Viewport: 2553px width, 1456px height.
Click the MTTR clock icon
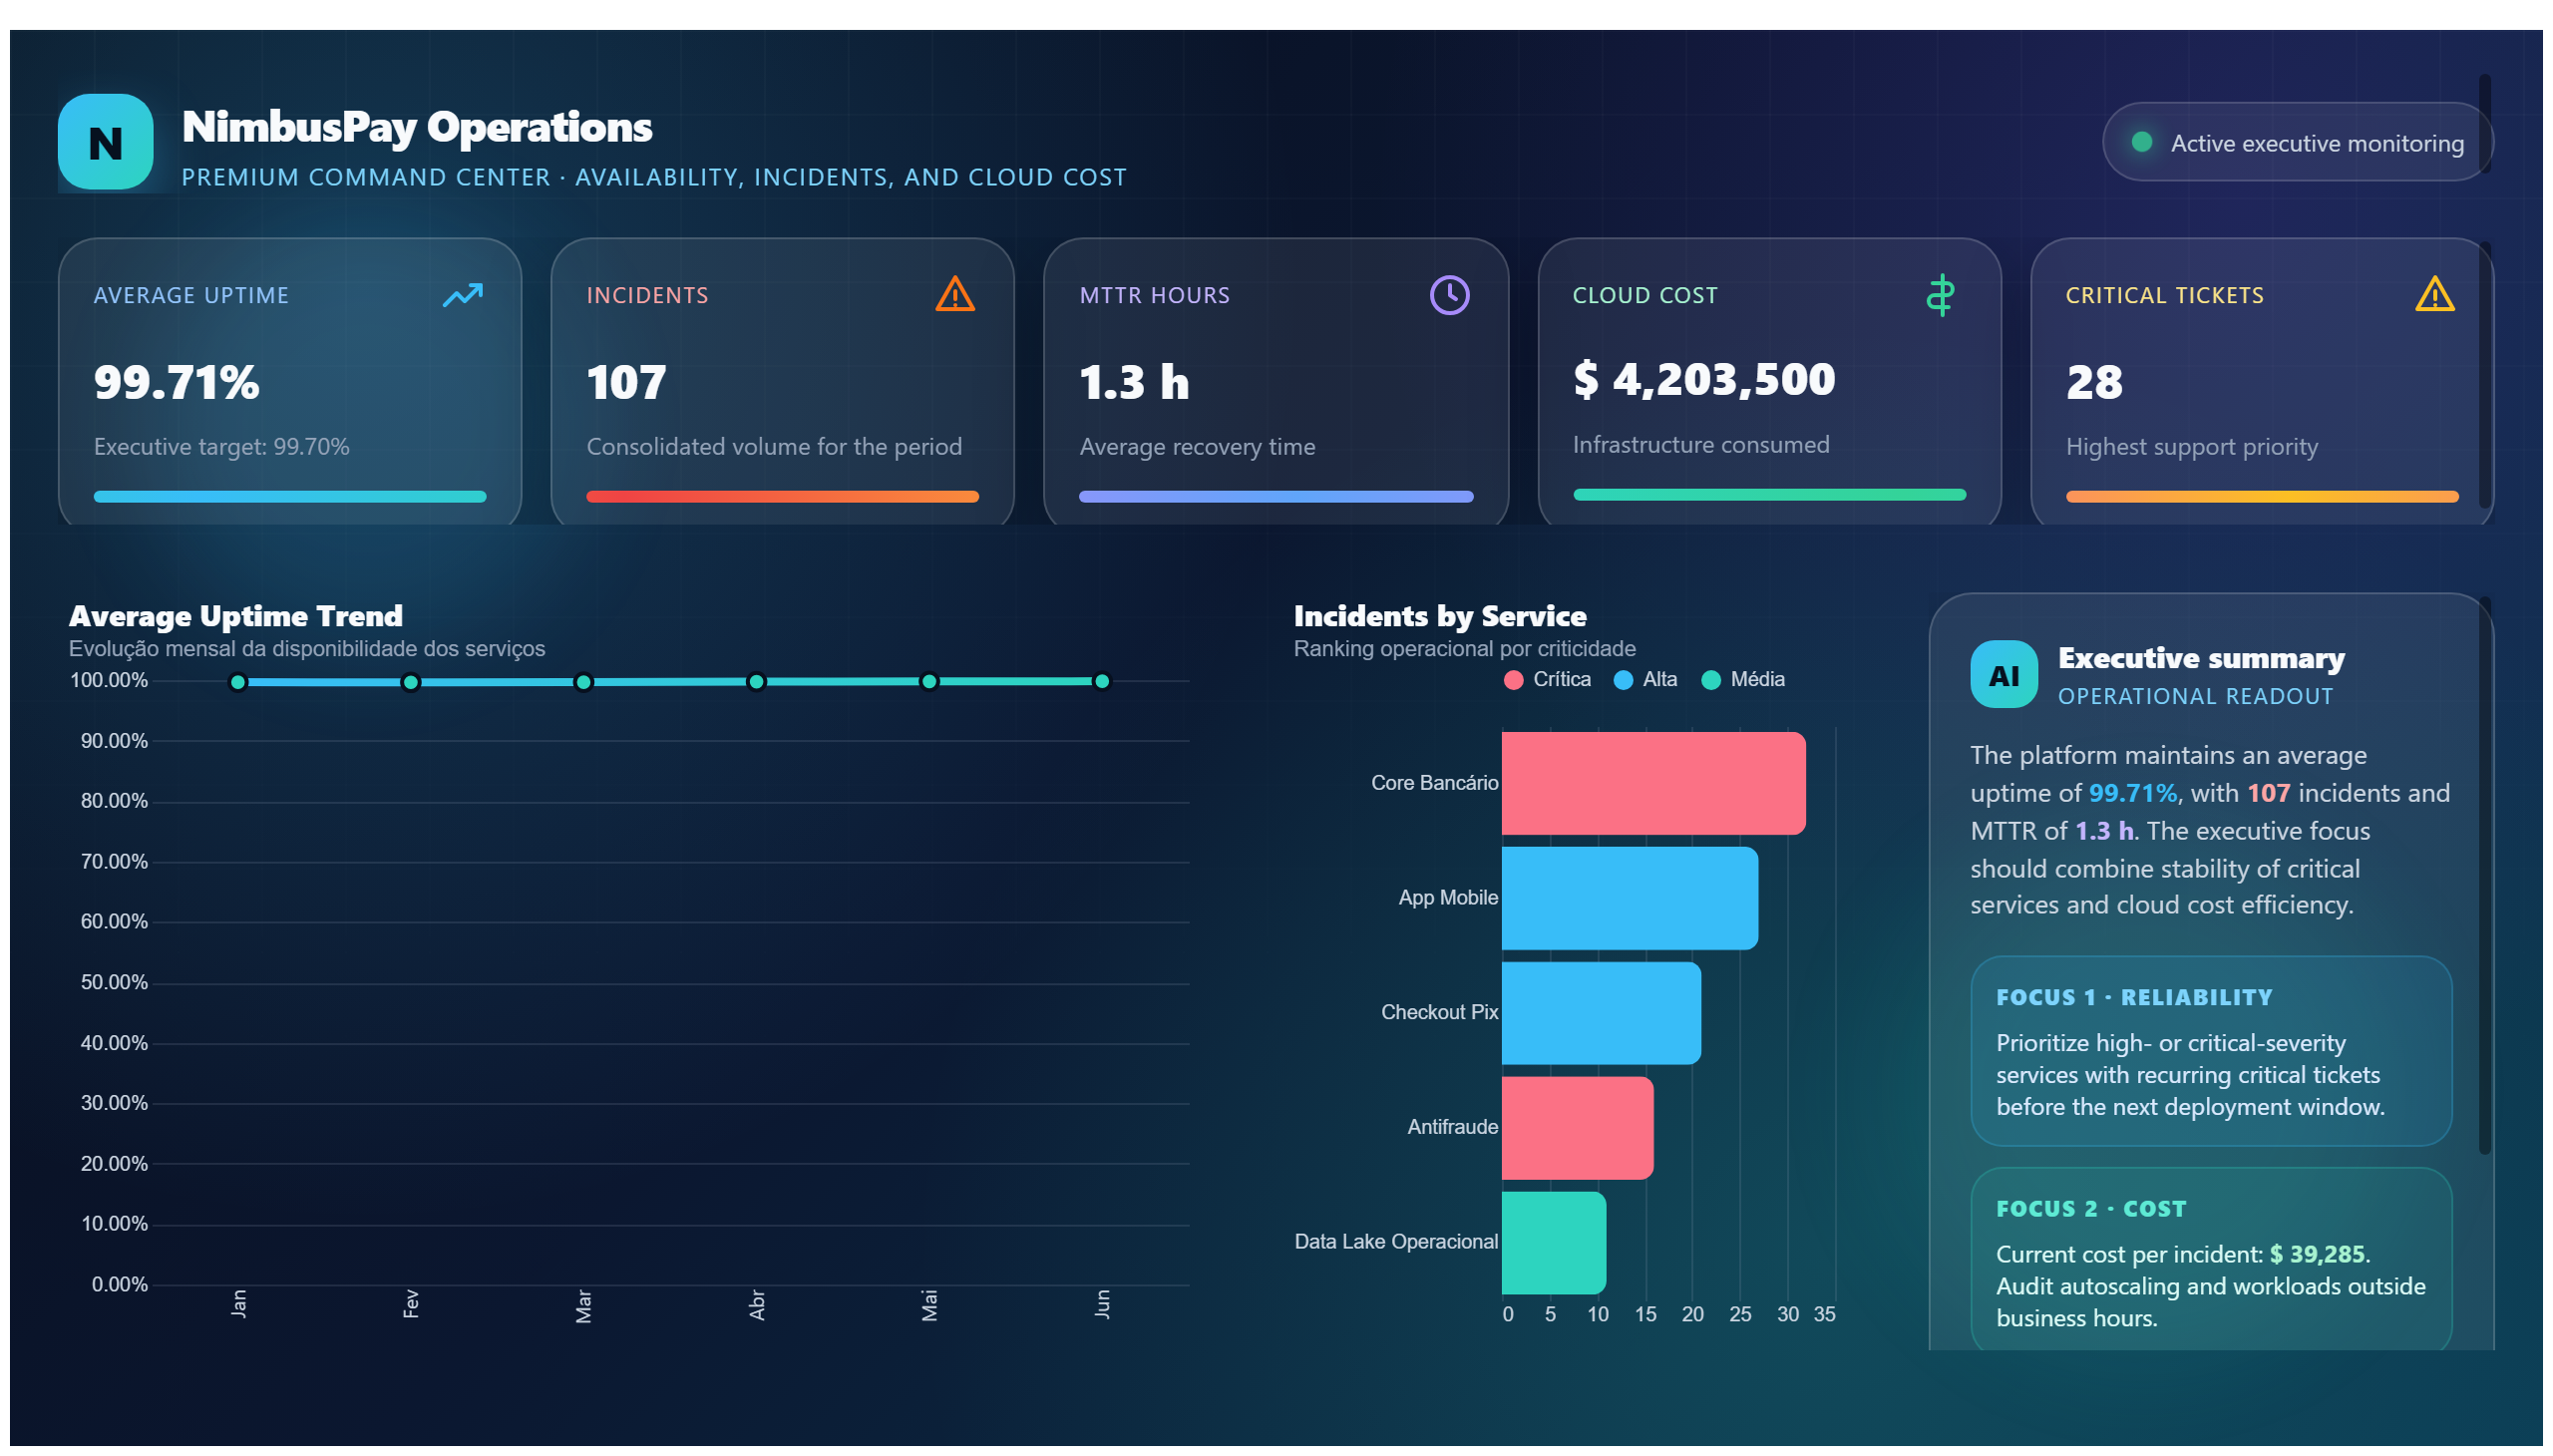pyautogui.click(x=1449, y=295)
